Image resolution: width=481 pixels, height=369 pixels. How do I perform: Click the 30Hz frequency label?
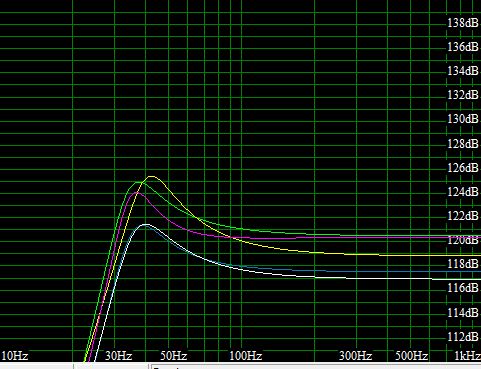click(119, 356)
